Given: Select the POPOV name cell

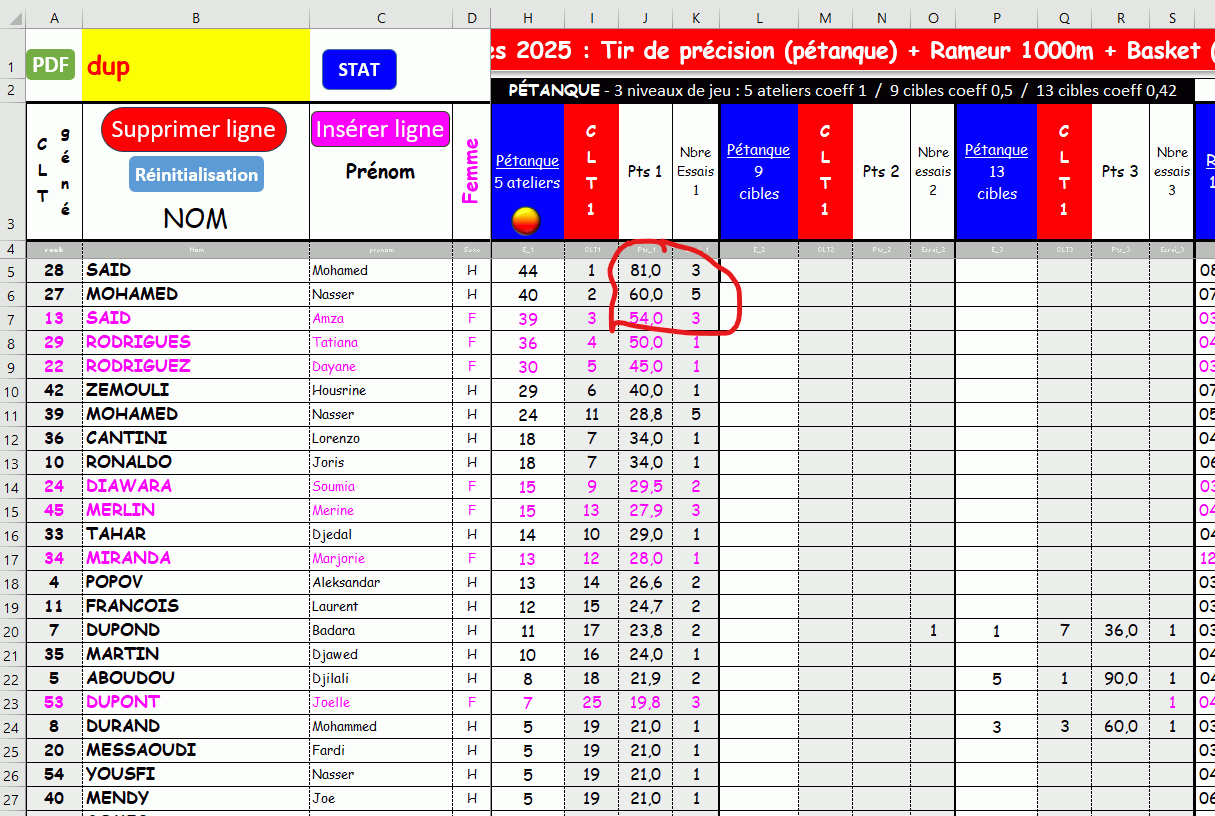Looking at the screenshot, I should (x=196, y=582).
